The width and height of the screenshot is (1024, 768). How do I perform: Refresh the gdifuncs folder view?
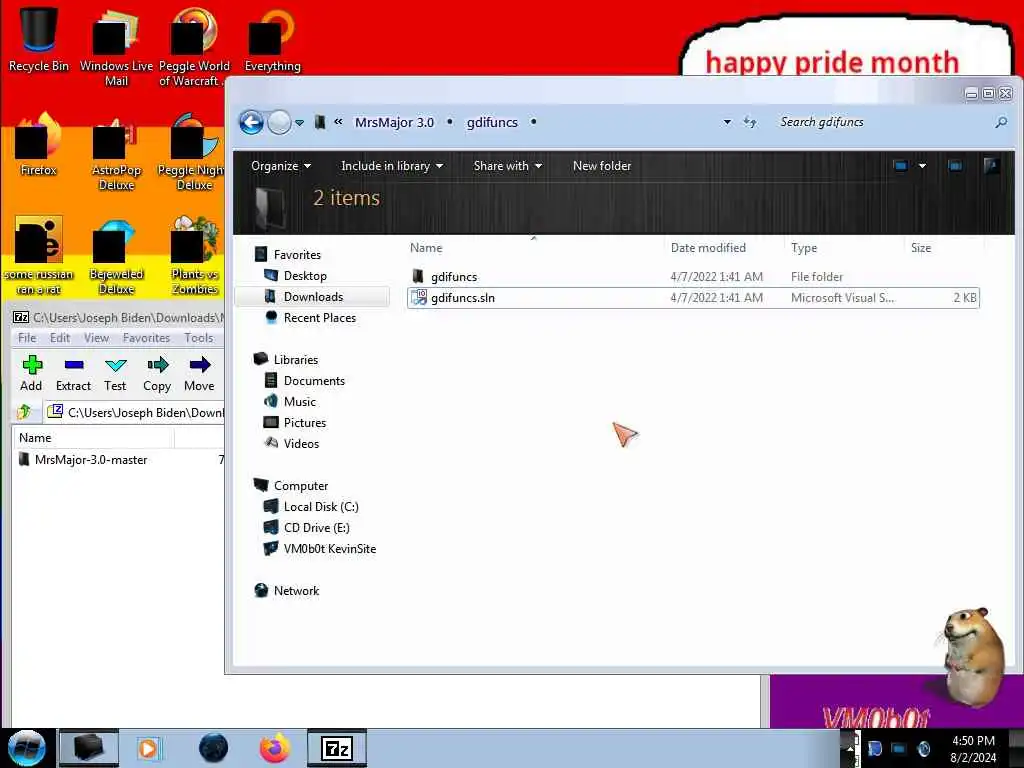coord(750,122)
